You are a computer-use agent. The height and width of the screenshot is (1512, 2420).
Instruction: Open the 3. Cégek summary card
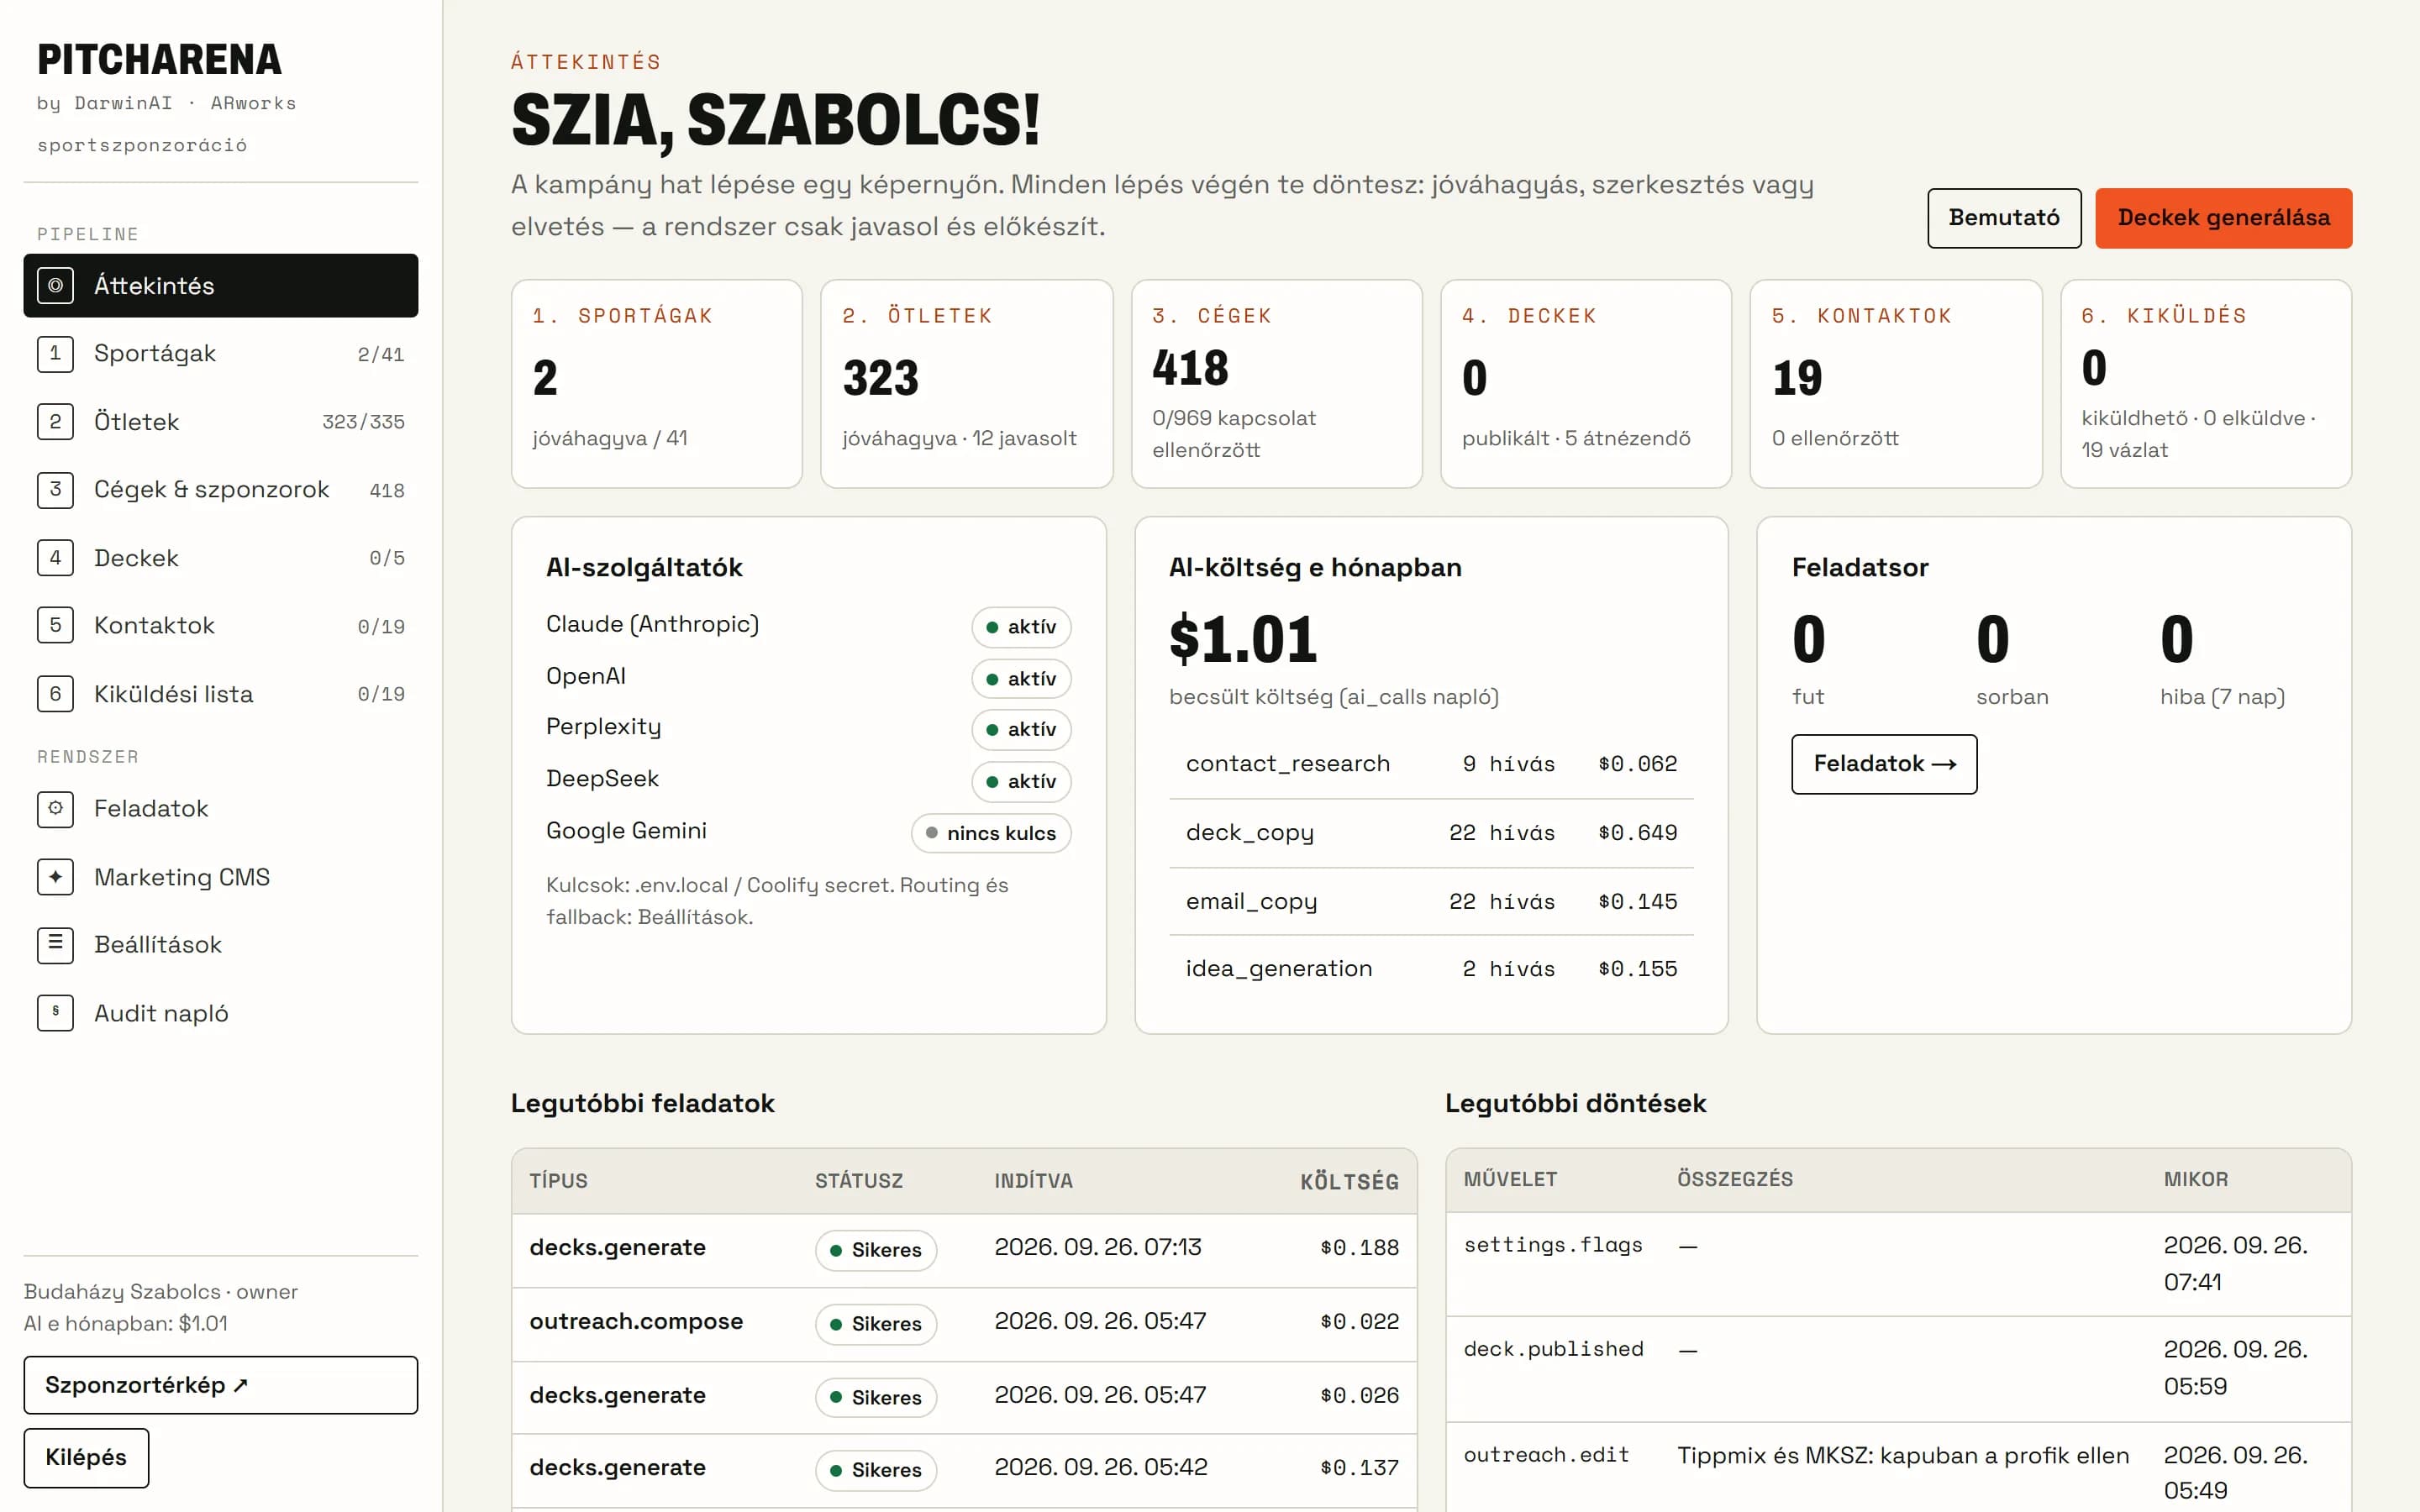[1277, 384]
